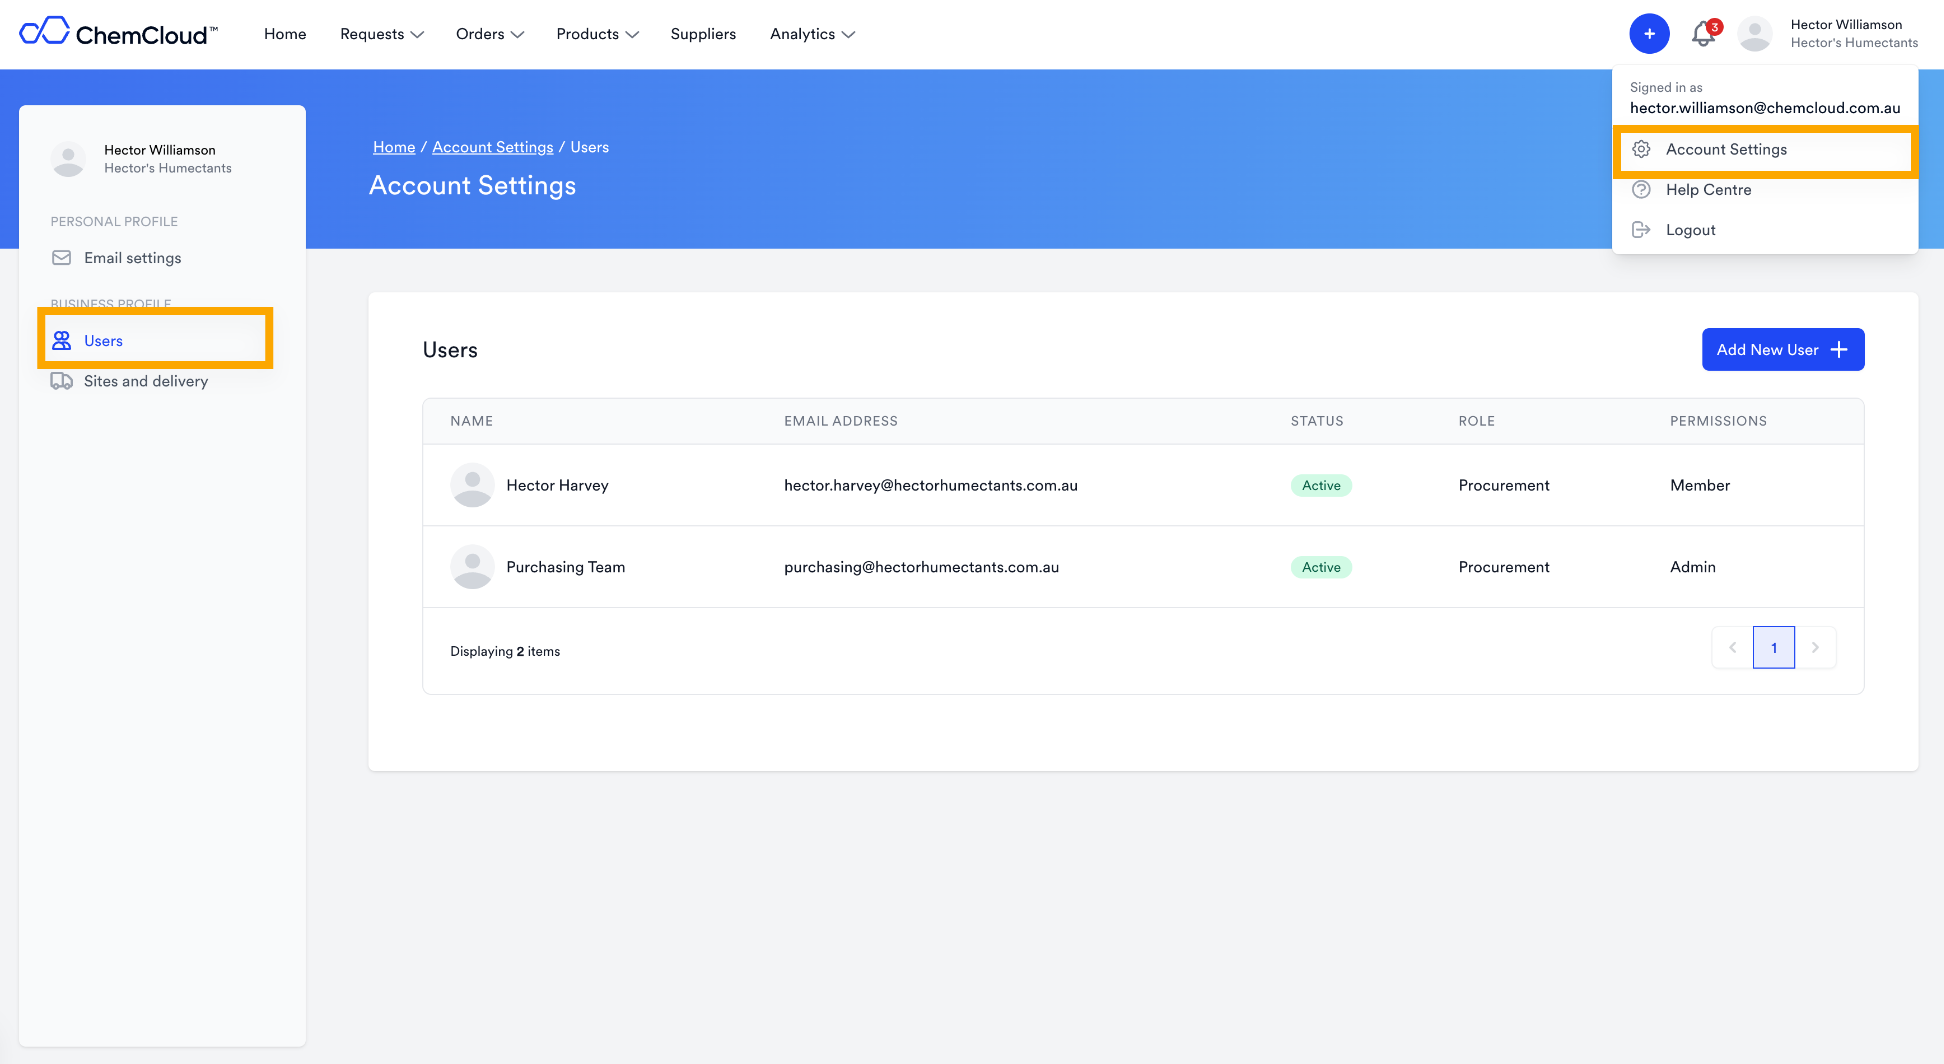Expand the Requests dropdown menu

(382, 34)
